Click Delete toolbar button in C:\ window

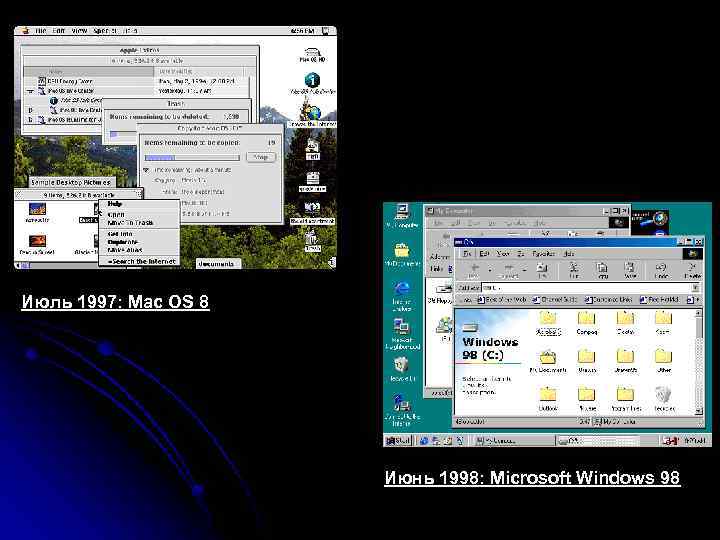pyautogui.click(x=692, y=270)
